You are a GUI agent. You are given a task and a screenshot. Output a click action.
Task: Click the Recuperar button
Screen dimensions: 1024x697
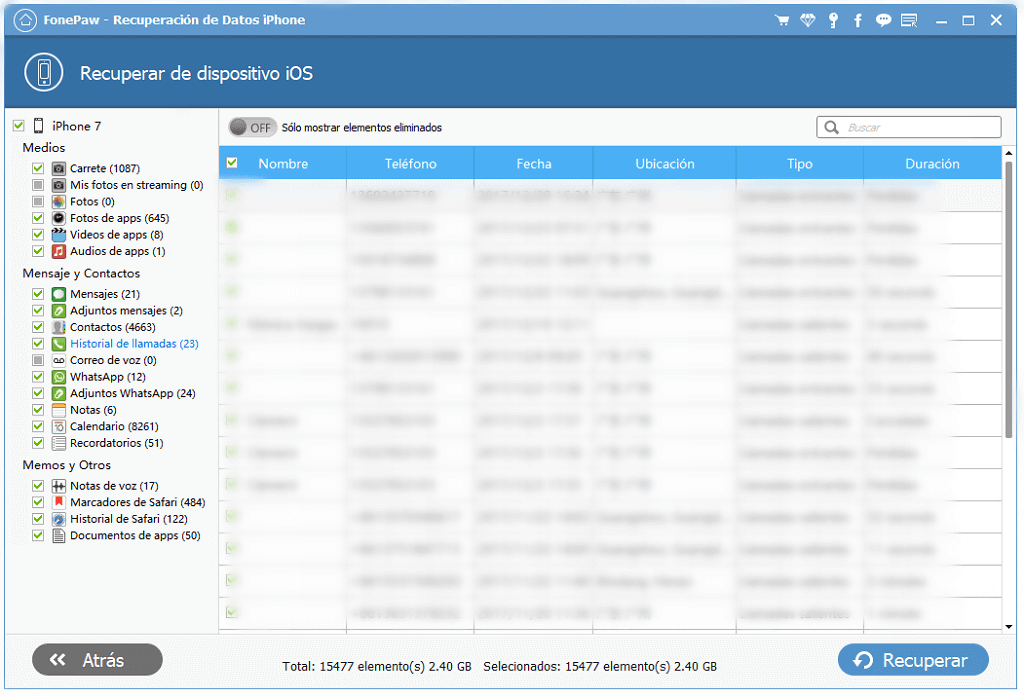tap(913, 660)
